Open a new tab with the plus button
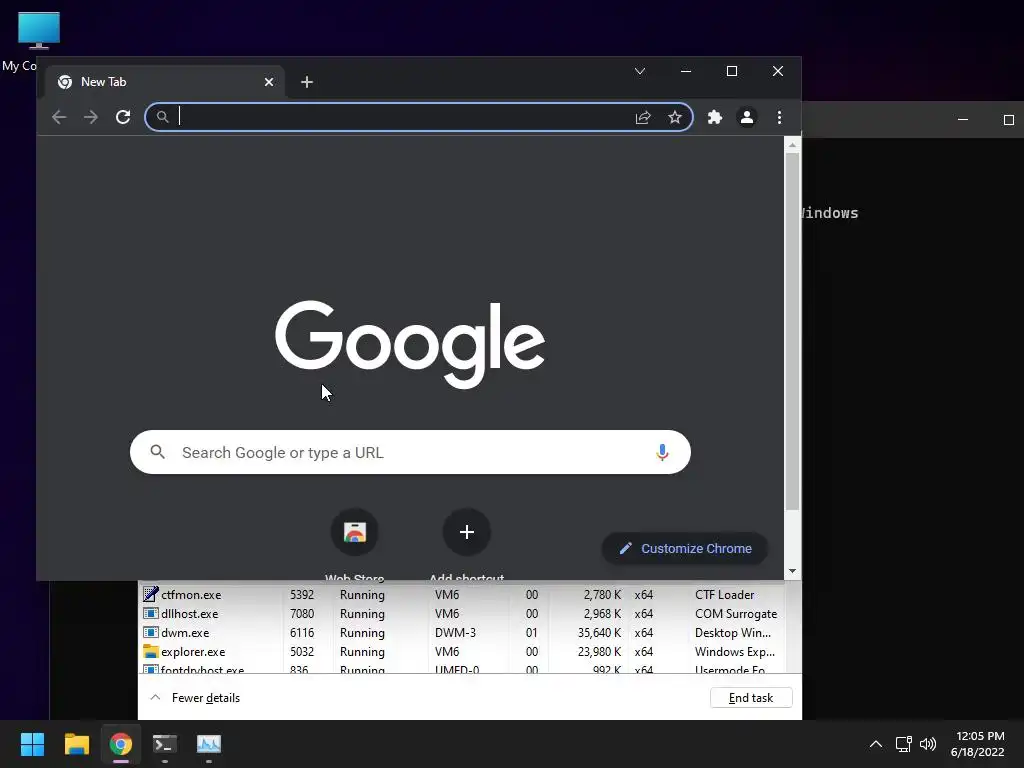Screen dimensions: 1024x768 pos(307,82)
